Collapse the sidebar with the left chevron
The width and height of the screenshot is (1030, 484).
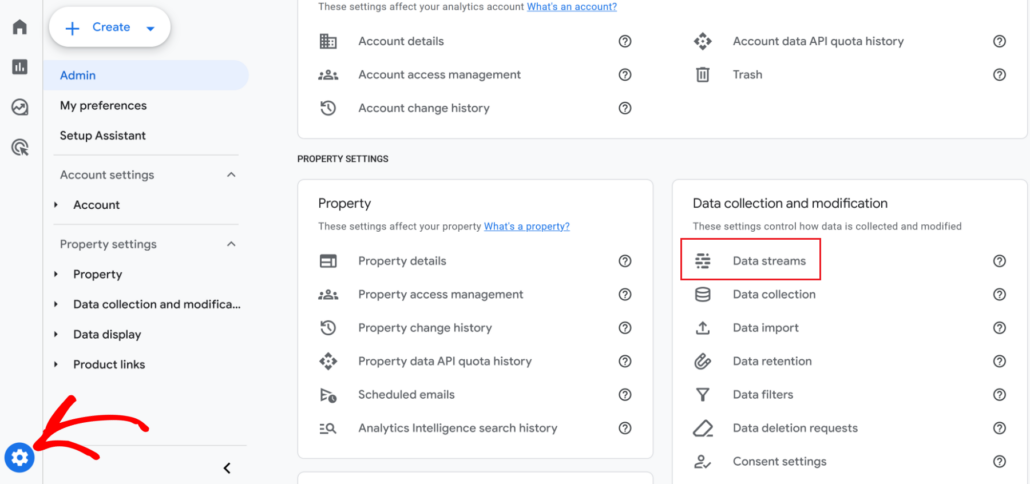[227, 468]
